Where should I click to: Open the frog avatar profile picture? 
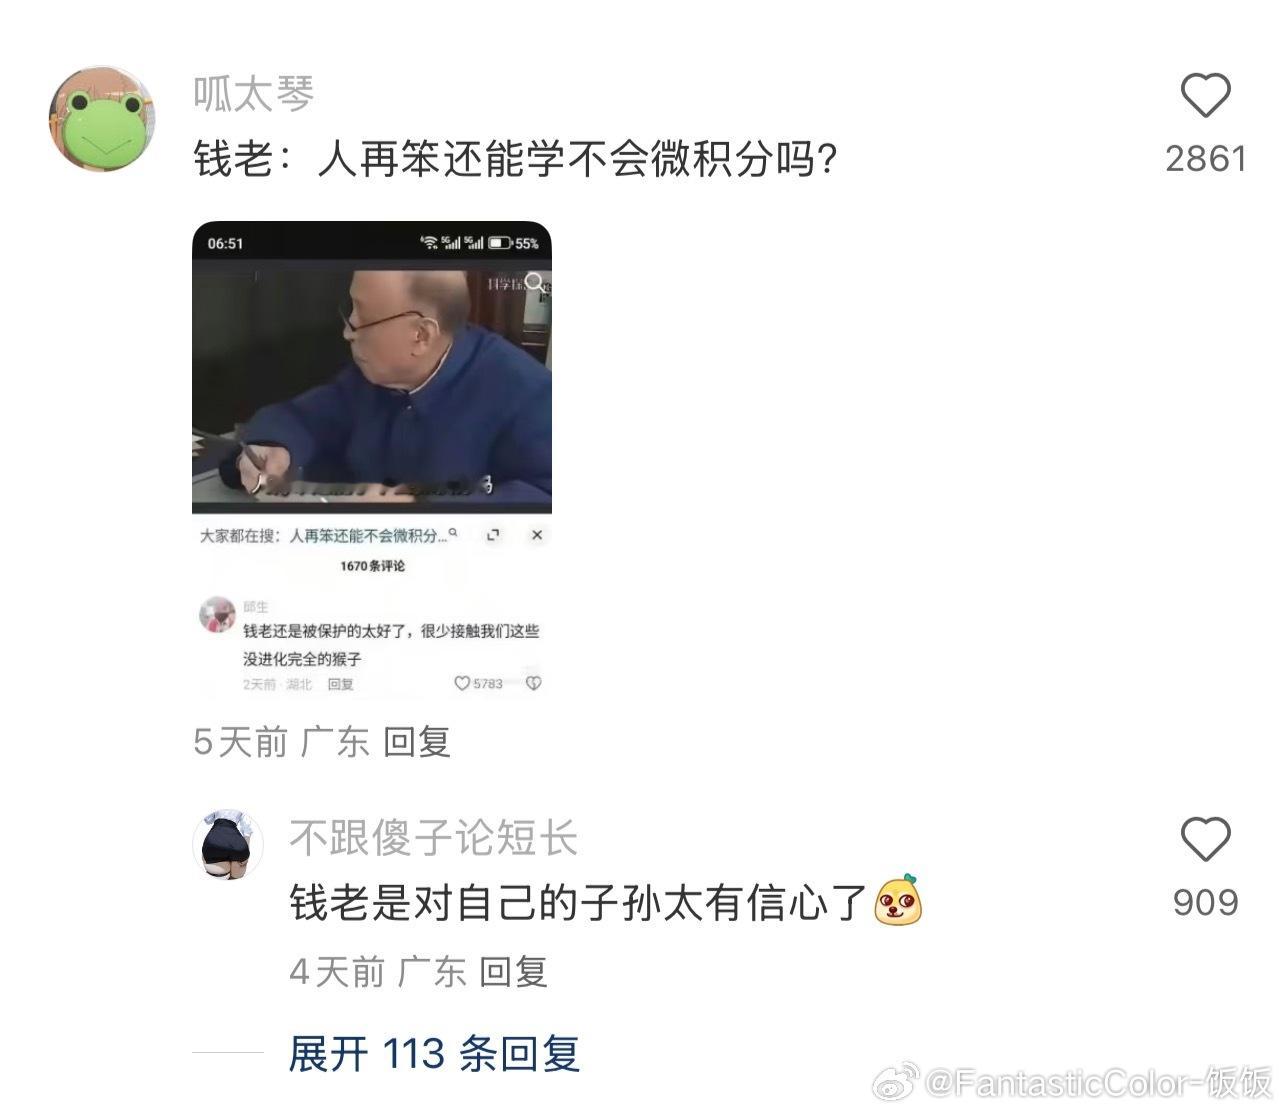[x=101, y=119]
